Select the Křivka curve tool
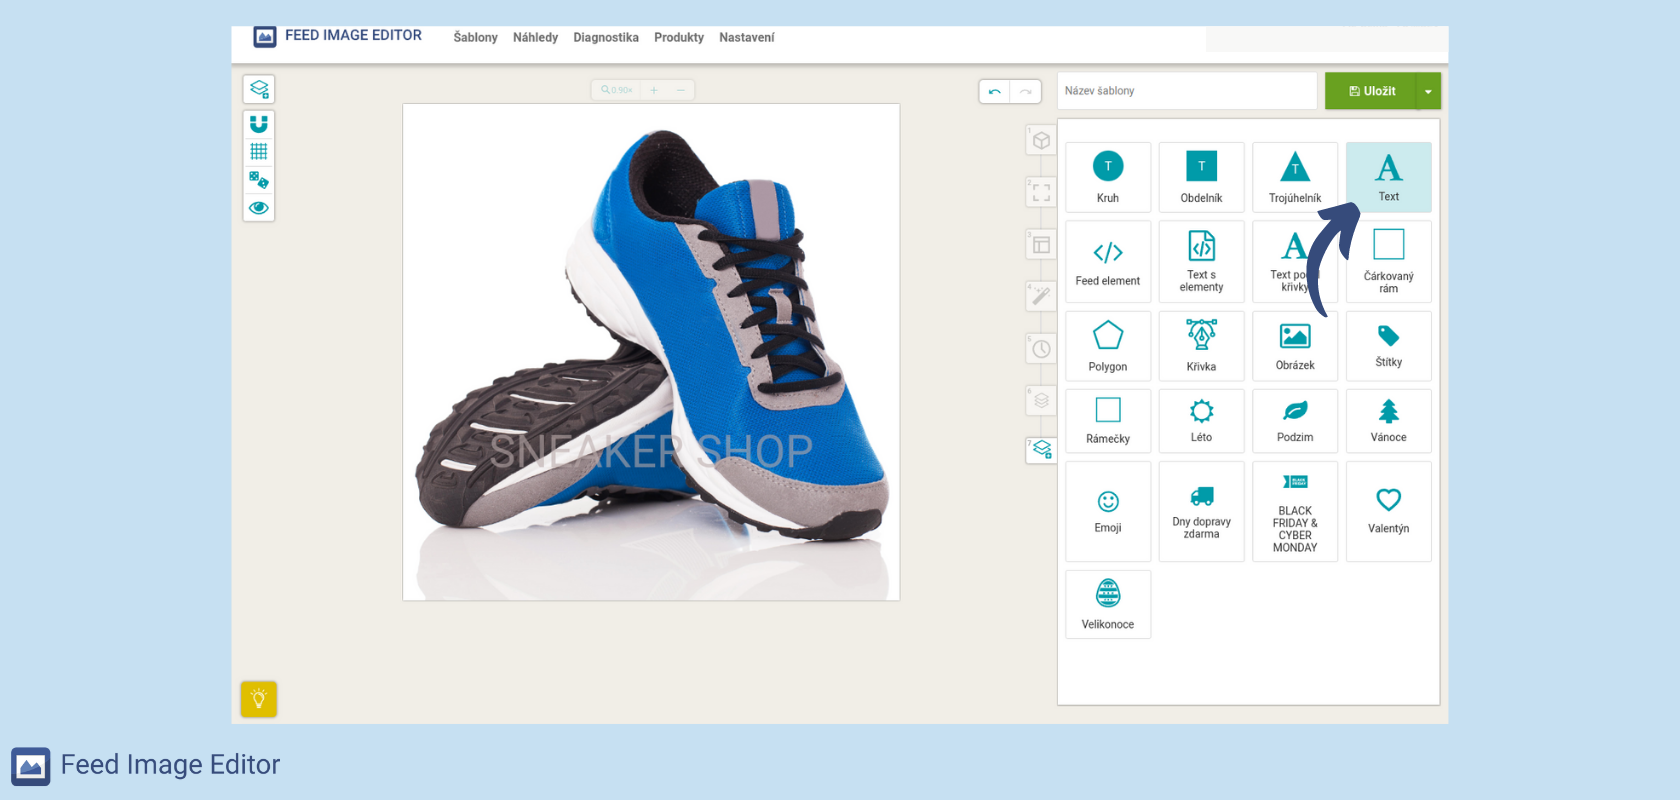This screenshot has height=800, width=1680. pos(1201,346)
